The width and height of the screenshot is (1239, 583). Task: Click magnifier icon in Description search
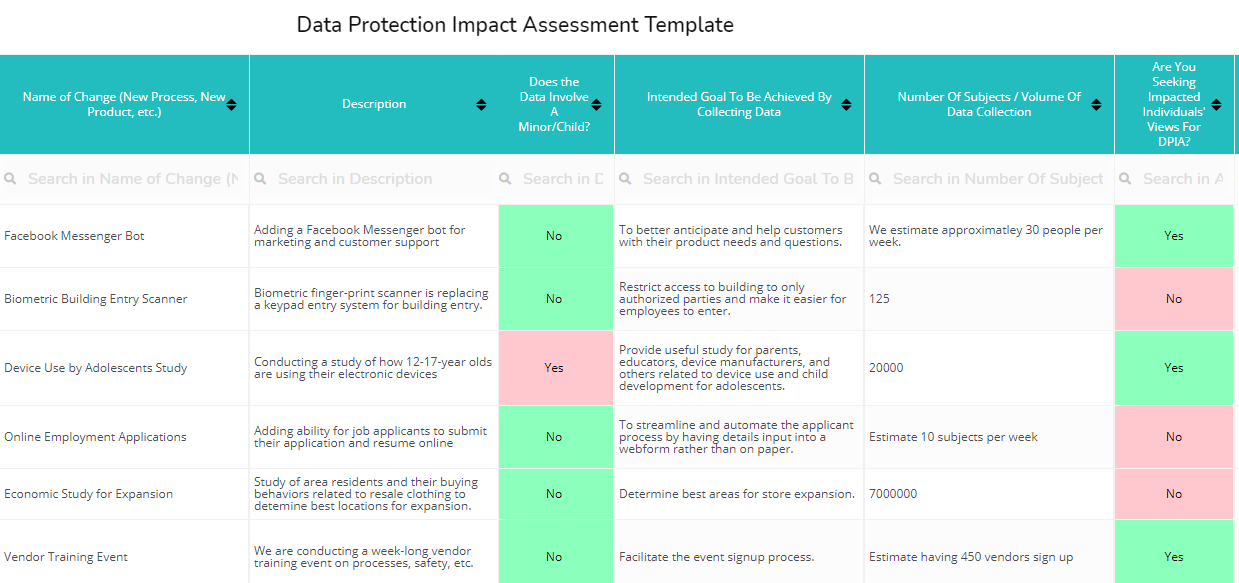coord(260,179)
